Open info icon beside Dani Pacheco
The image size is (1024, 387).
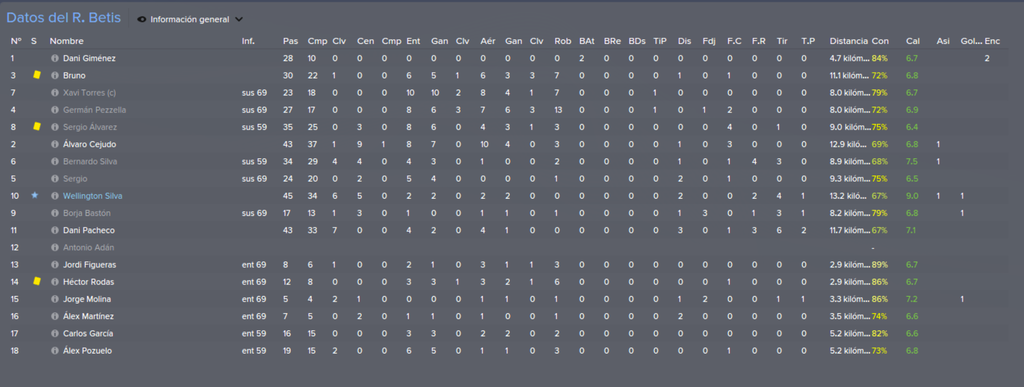click(55, 230)
